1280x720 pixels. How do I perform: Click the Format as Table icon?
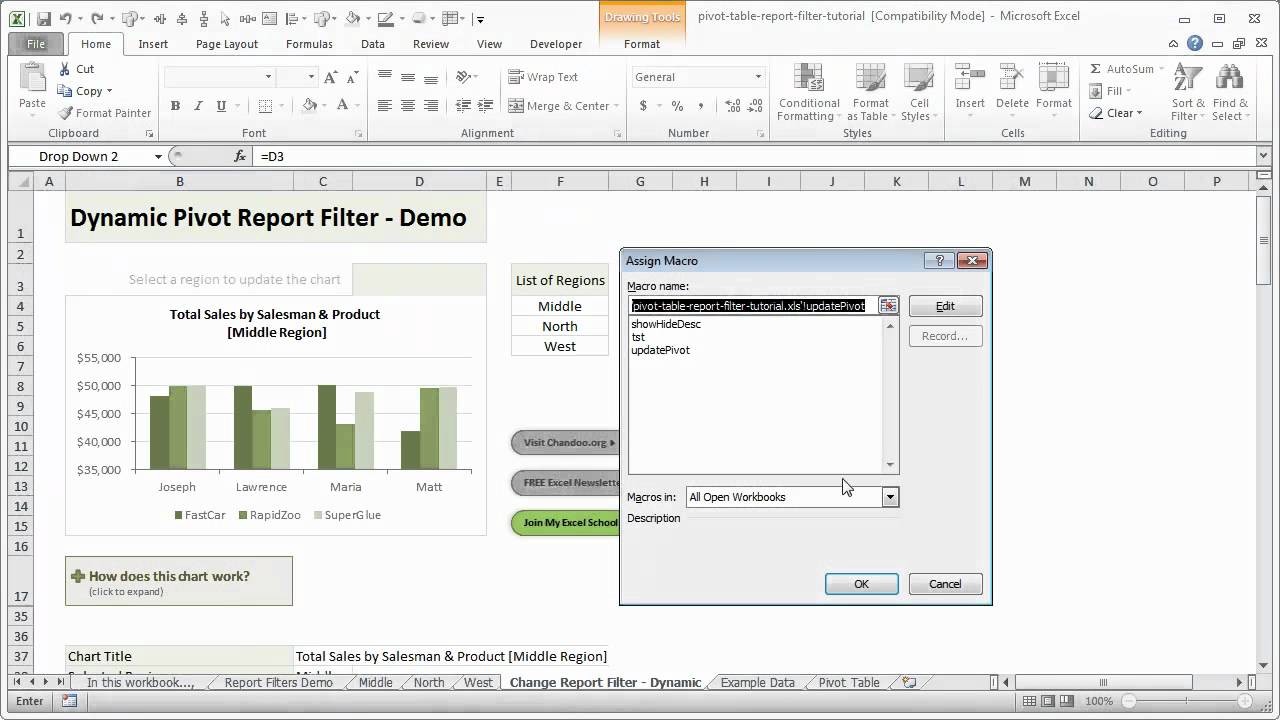[x=870, y=93]
